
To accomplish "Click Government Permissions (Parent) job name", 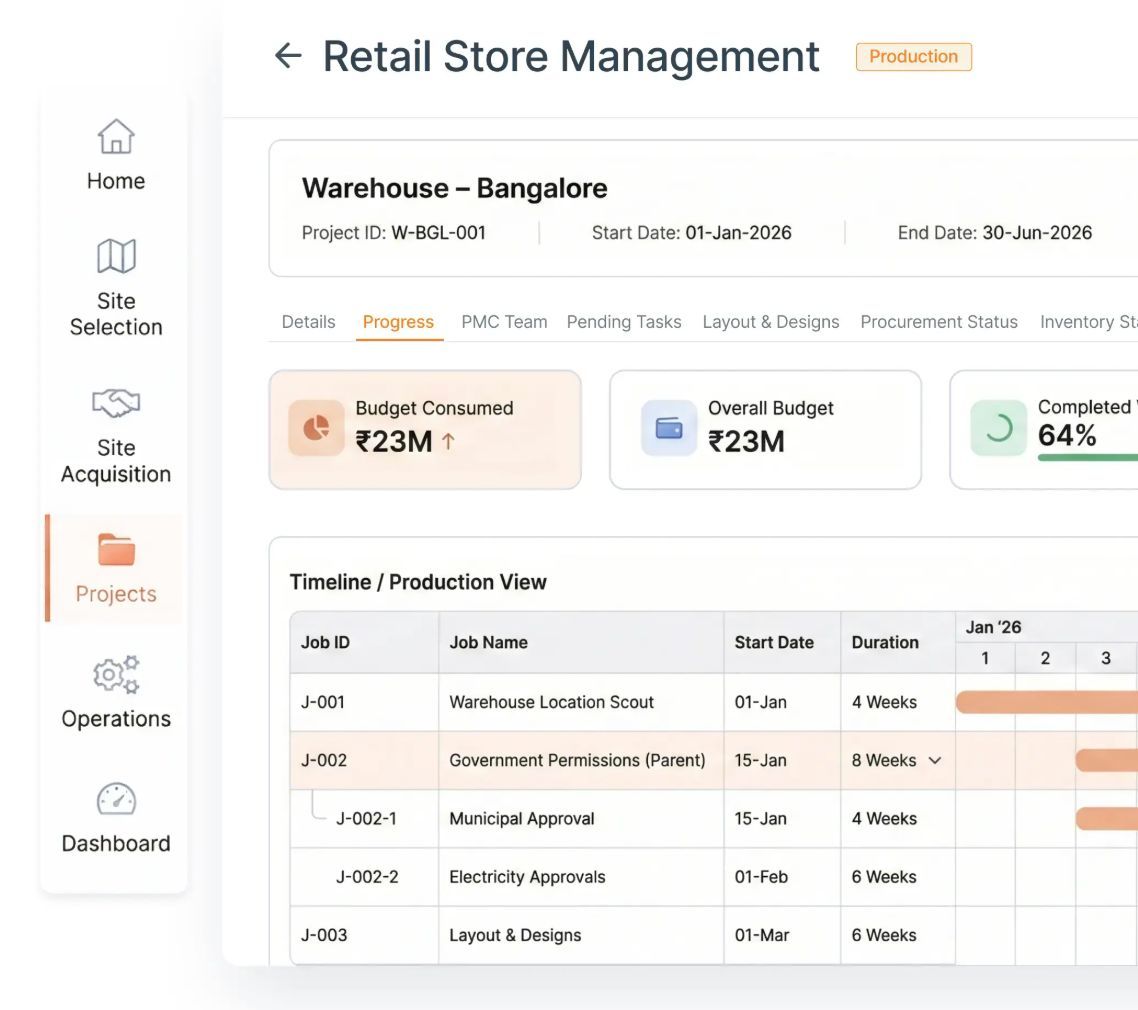I will [x=577, y=760].
